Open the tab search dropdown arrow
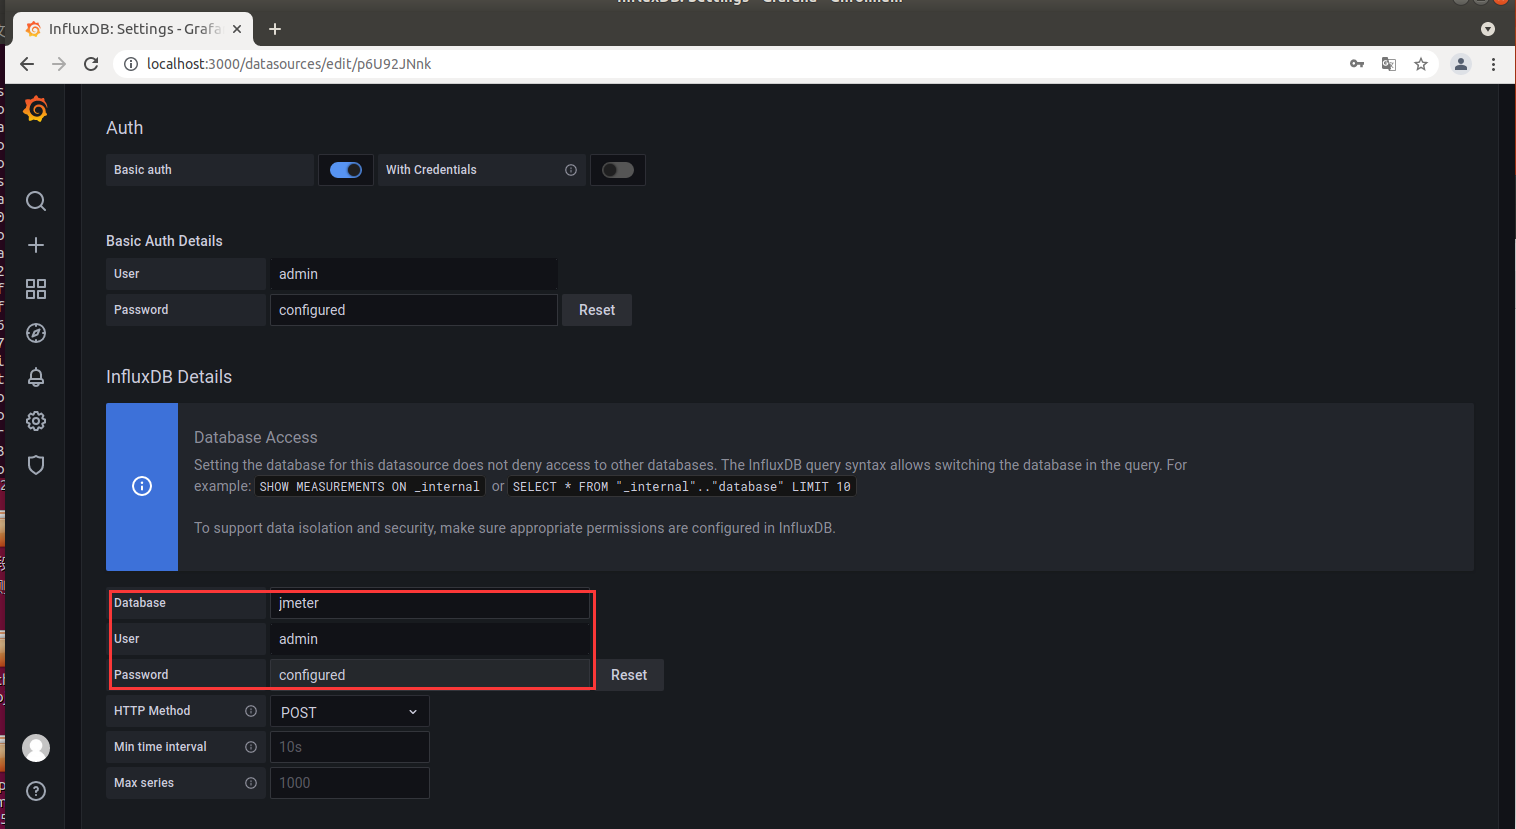This screenshot has height=829, width=1516. [1488, 29]
